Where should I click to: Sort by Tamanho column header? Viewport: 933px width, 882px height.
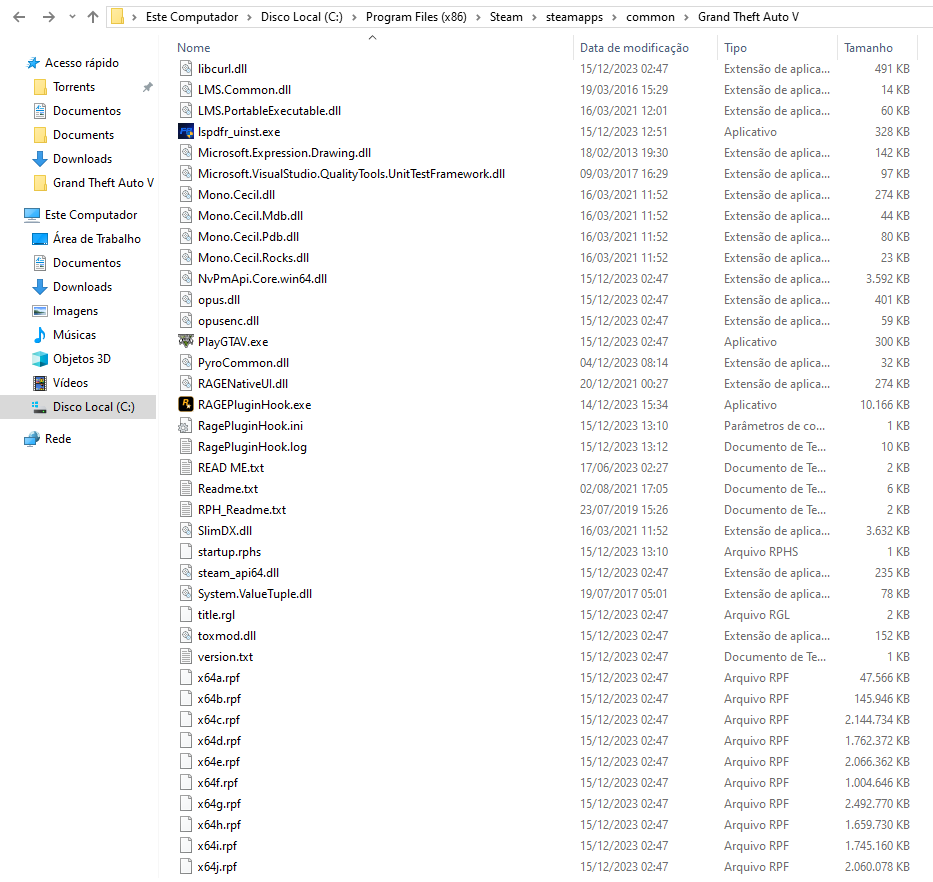868,48
